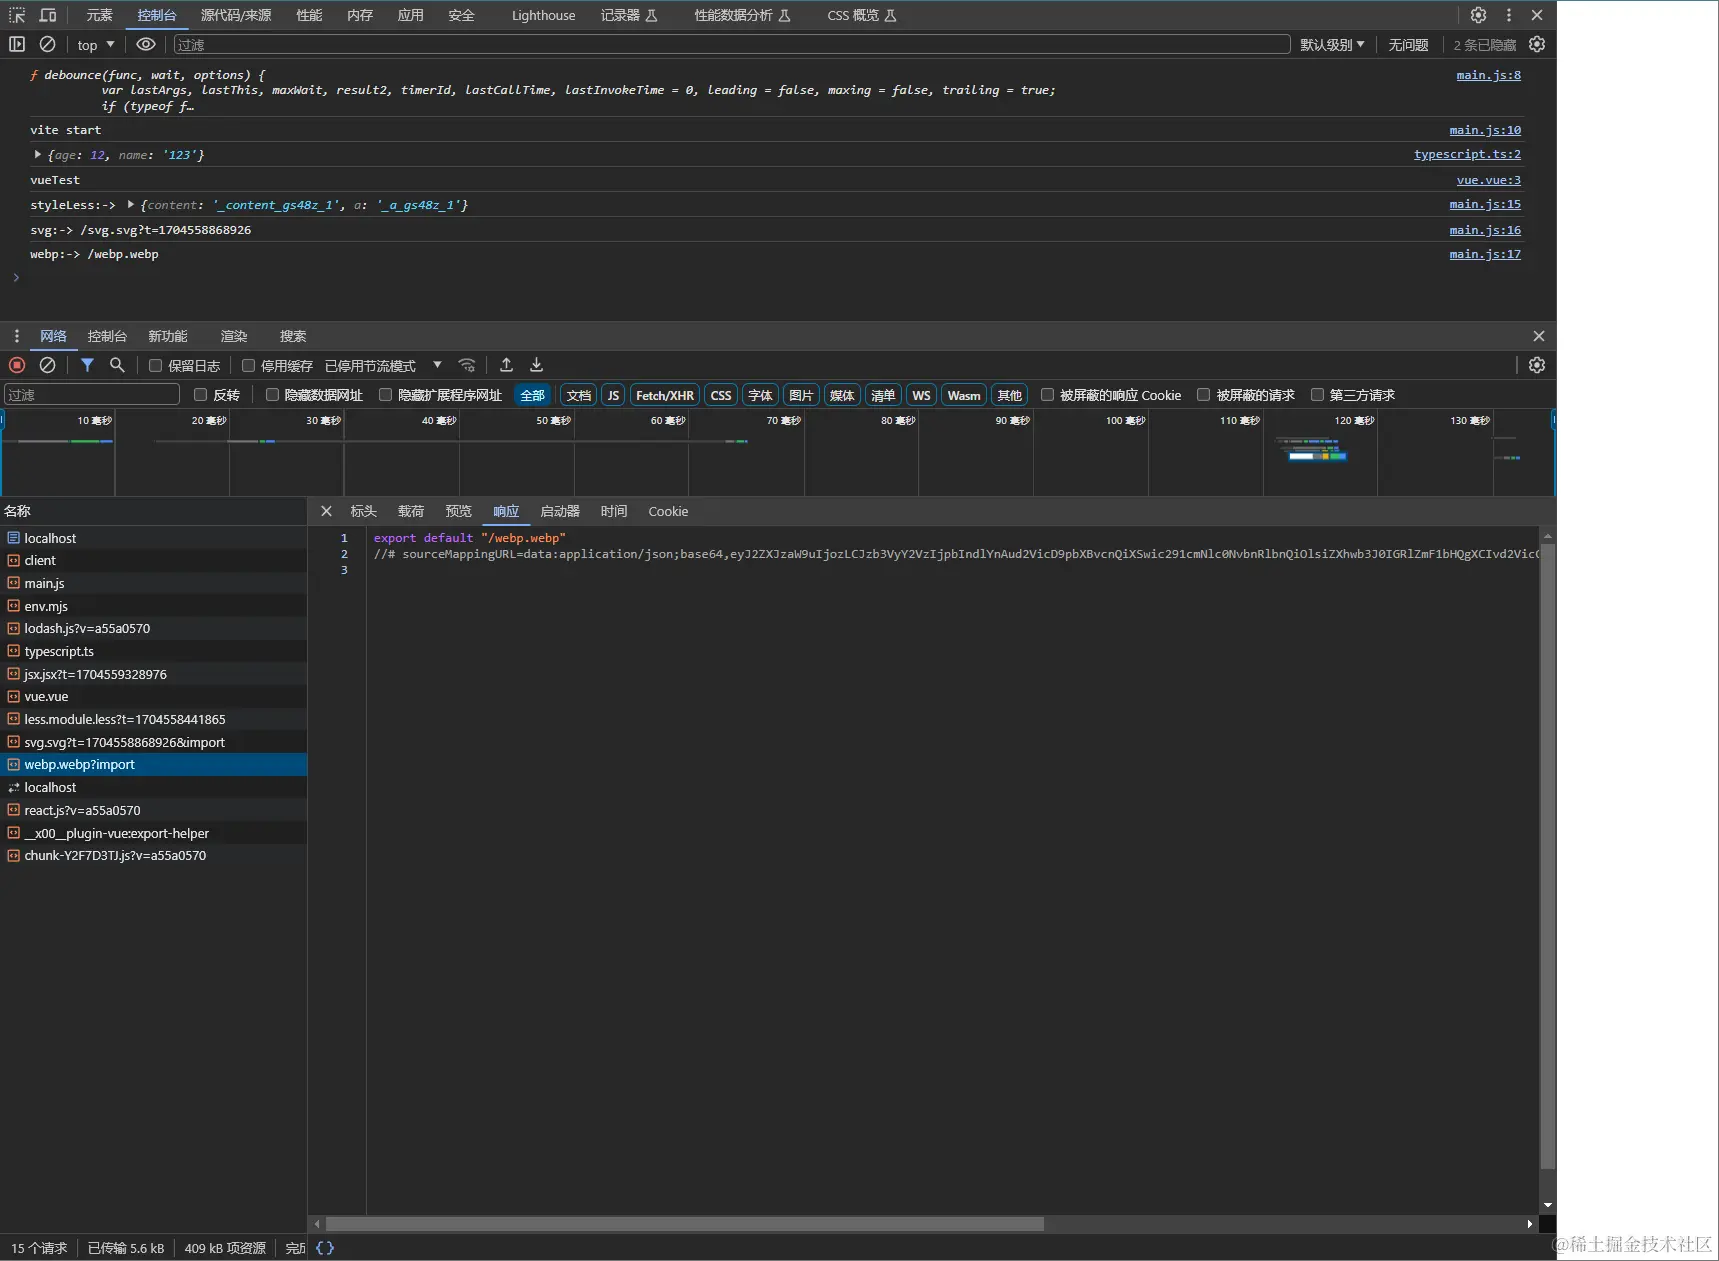Viewport: 1719px width, 1261px height.
Task: Open the drawer three-dot menu
Action: tap(16, 336)
